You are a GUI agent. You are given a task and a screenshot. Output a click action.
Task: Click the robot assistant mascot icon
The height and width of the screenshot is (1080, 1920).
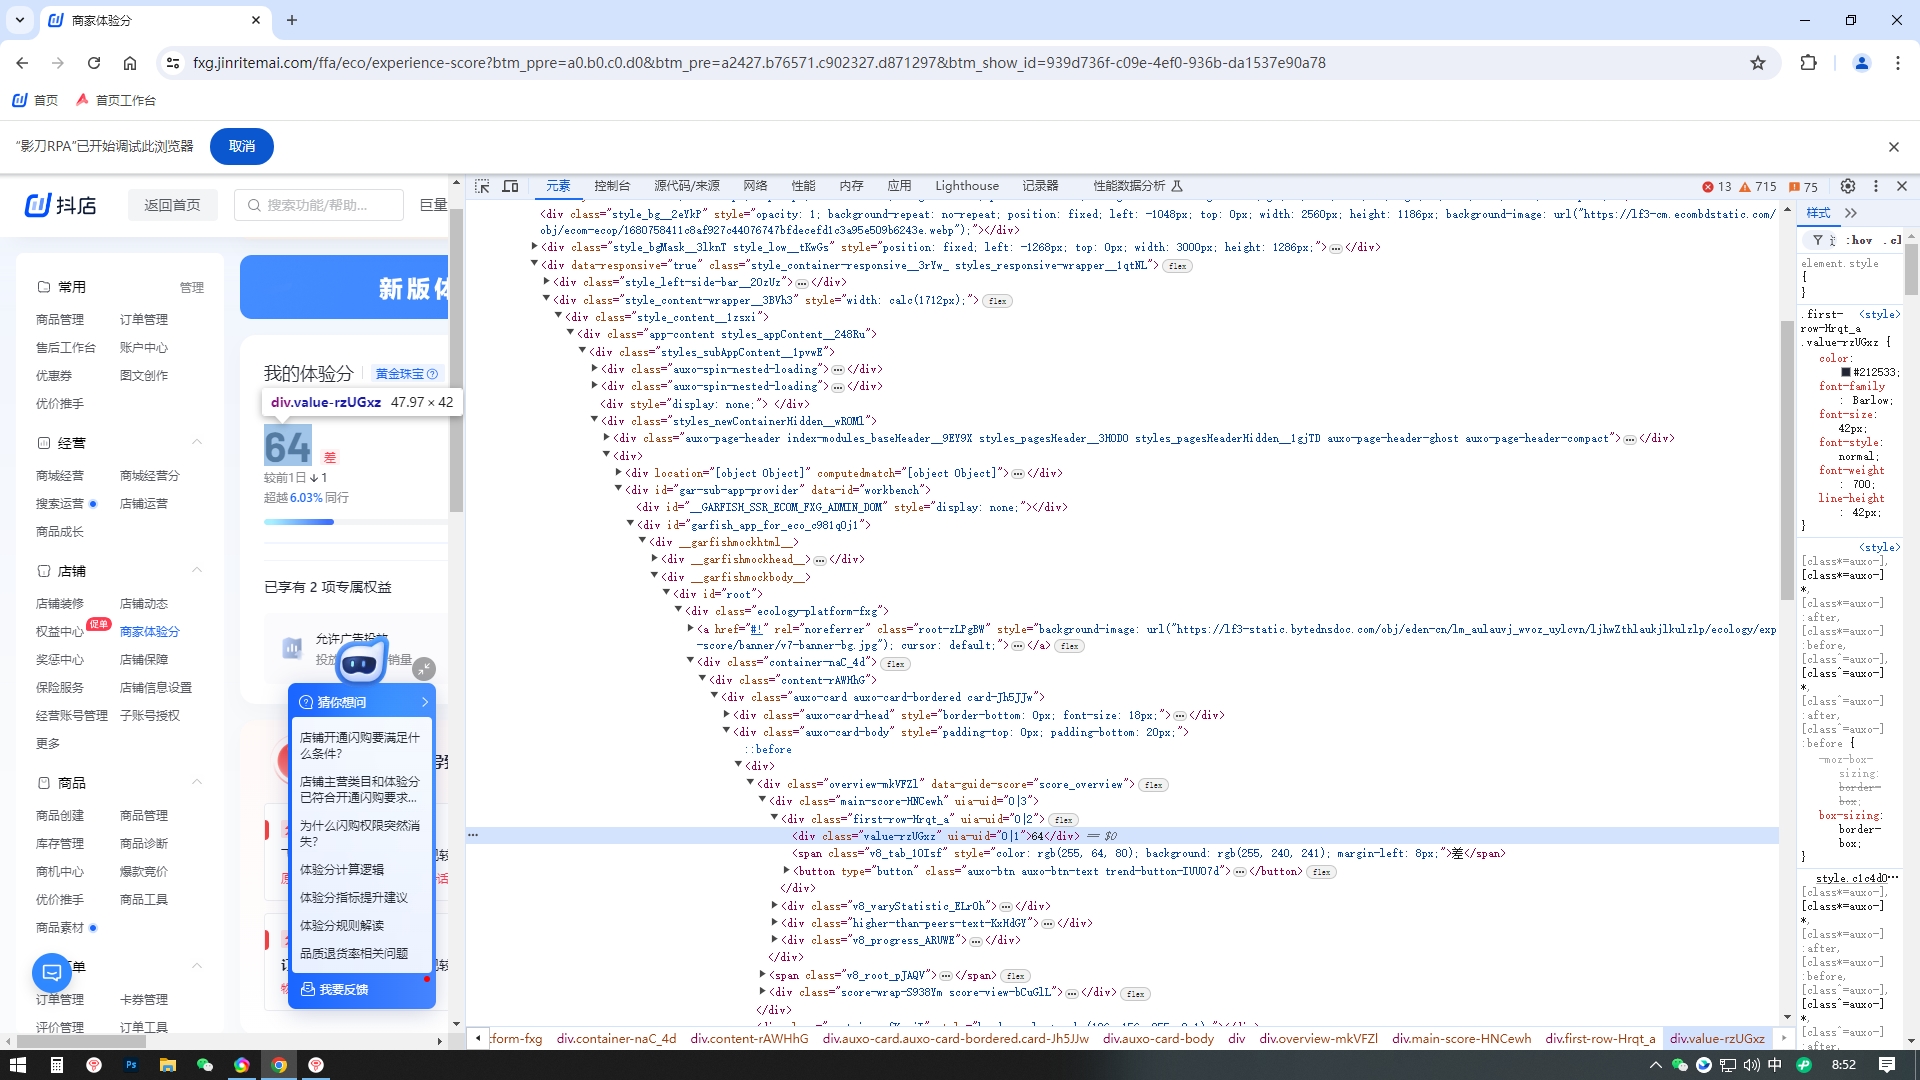coord(360,662)
